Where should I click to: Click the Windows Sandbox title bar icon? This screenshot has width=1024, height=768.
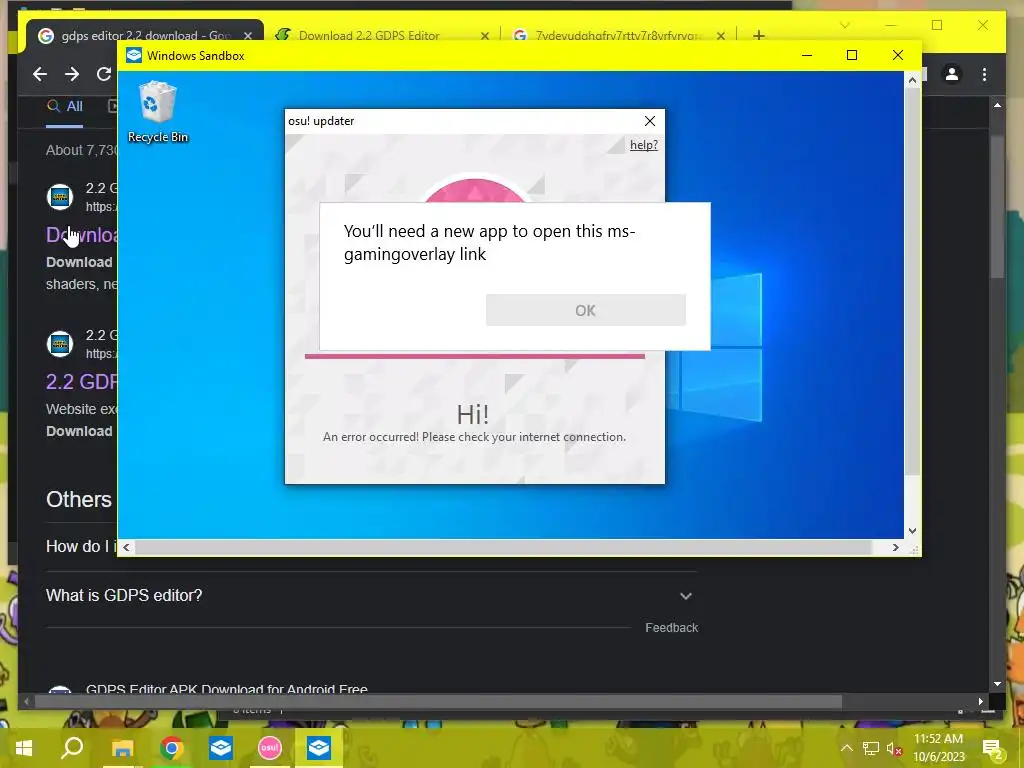[x=134, y=56]
